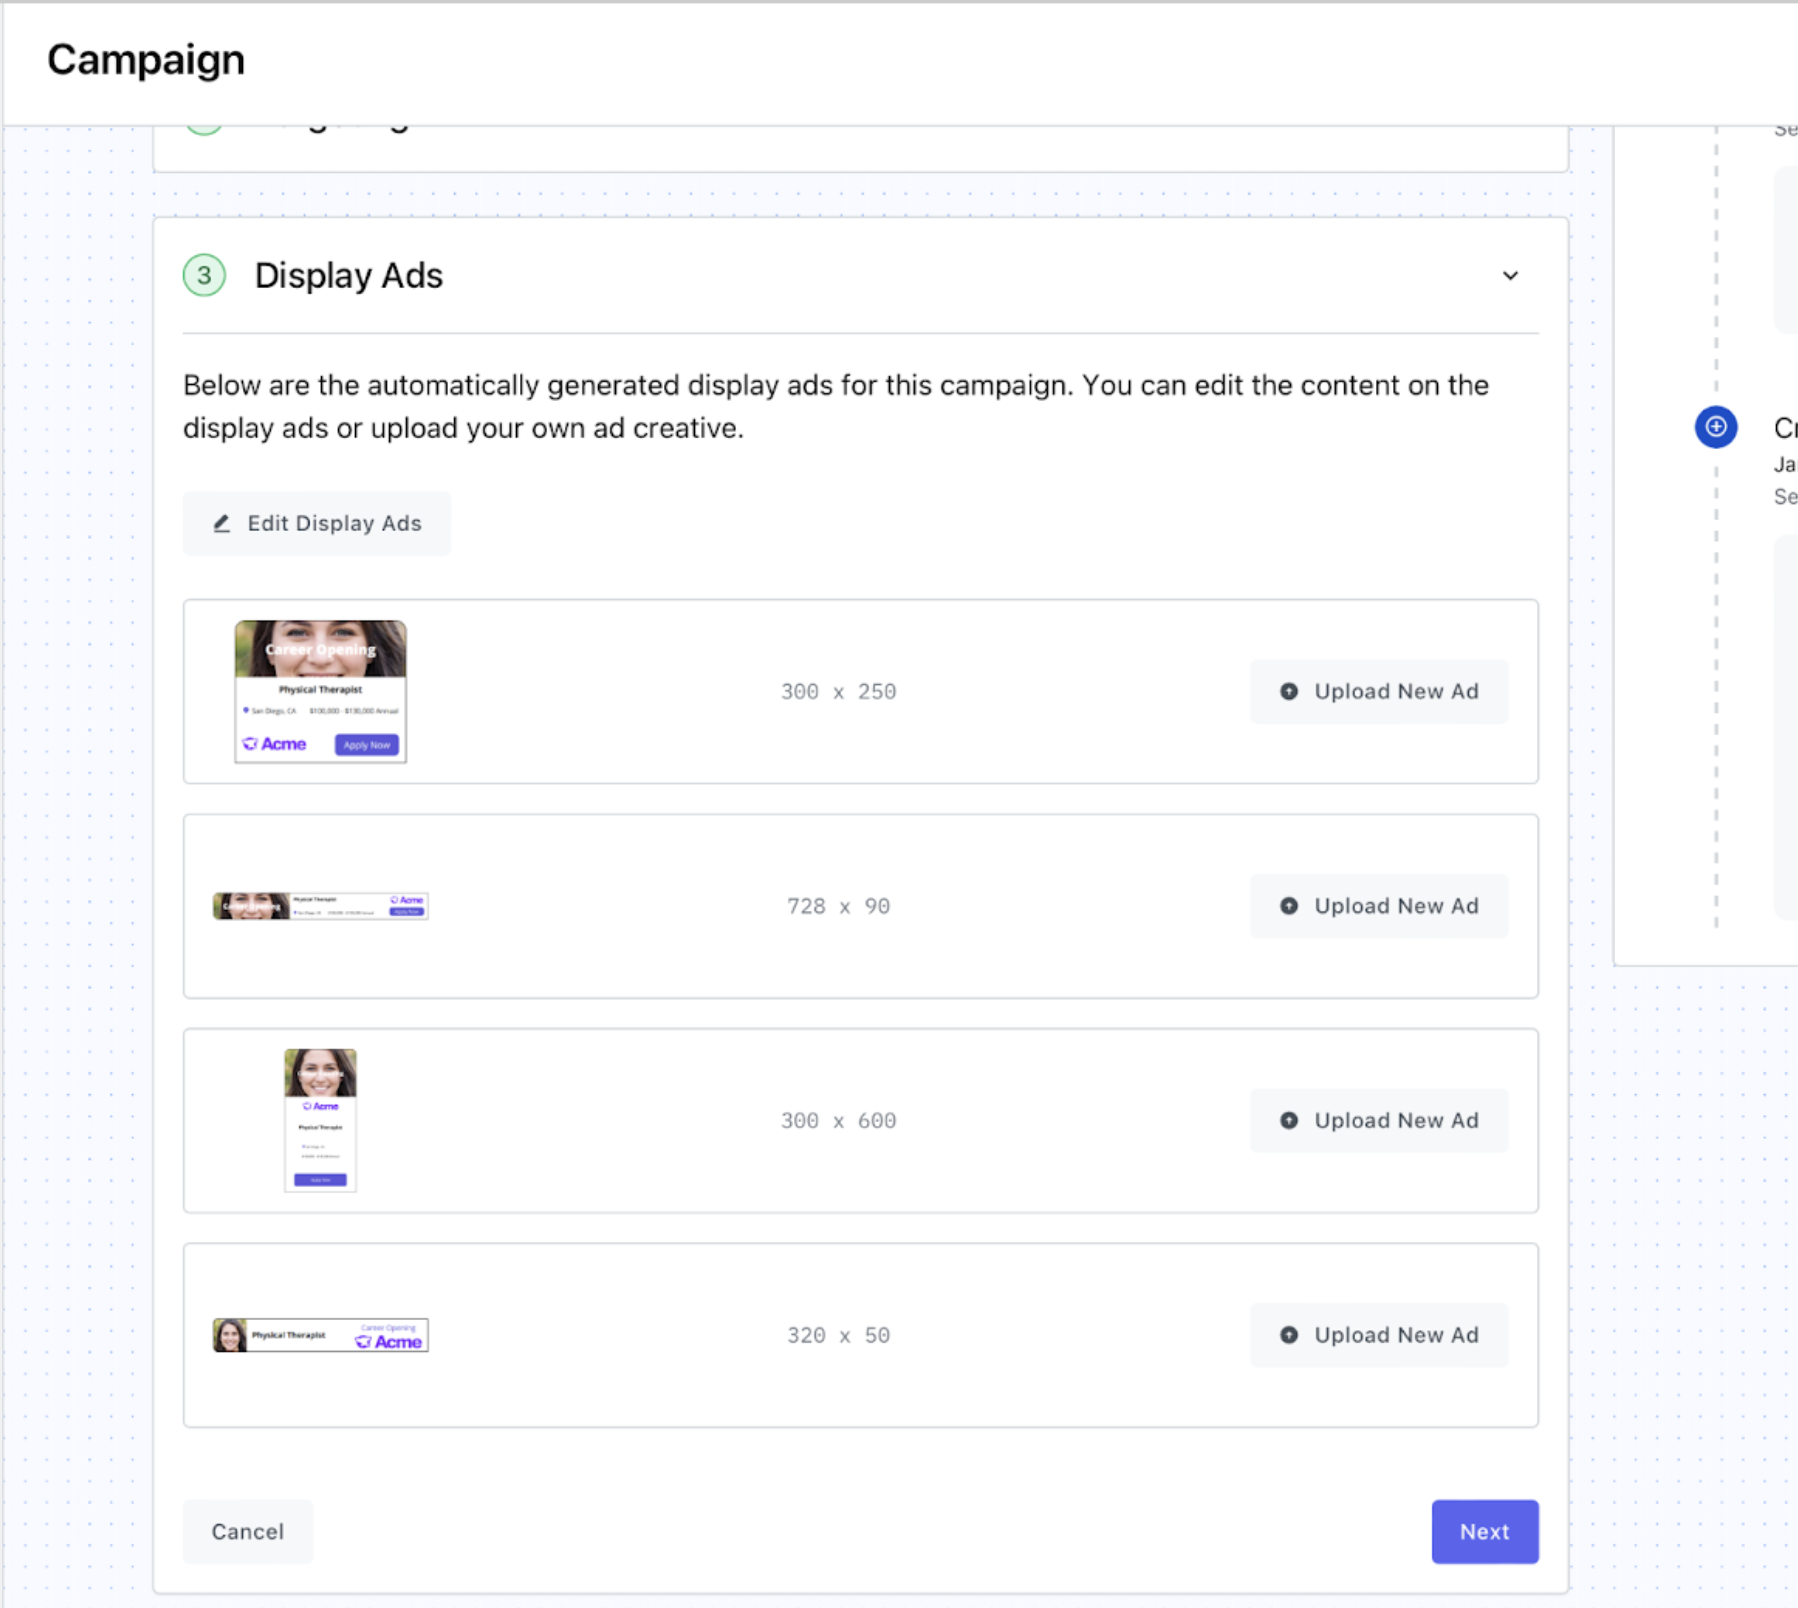The height and width of the screenshot is (1608, 1798).
Task: Click the Acme logo in the 320 x 50 banner
Action: [389, 1341]
